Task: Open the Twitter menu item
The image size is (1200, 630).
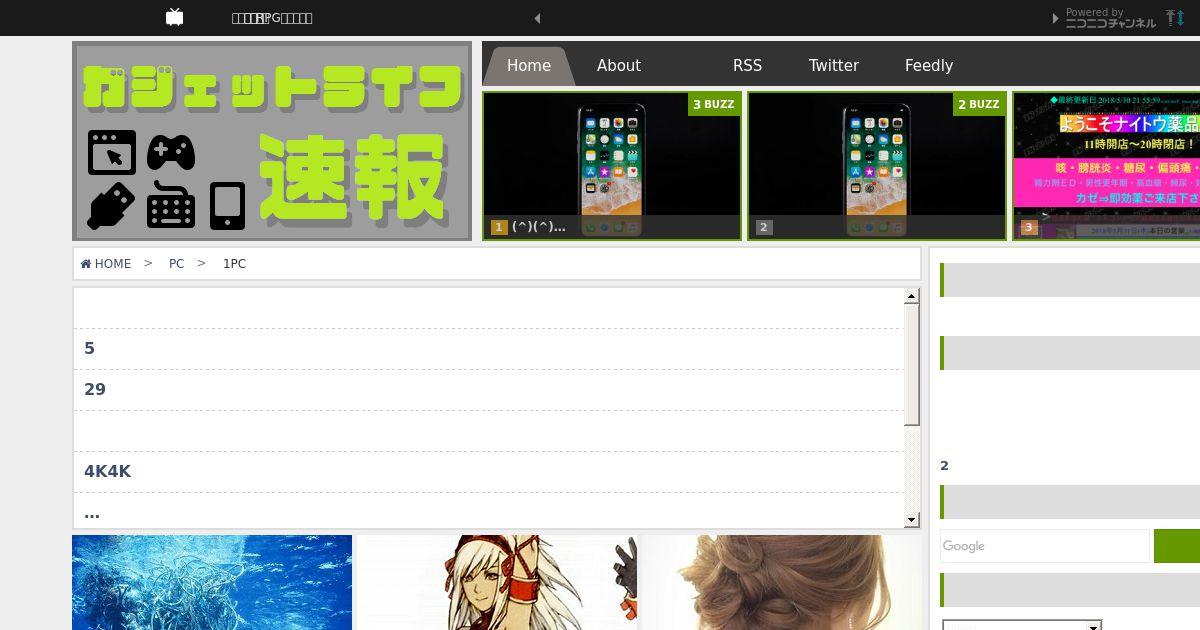Action: (x=834, y=66)
